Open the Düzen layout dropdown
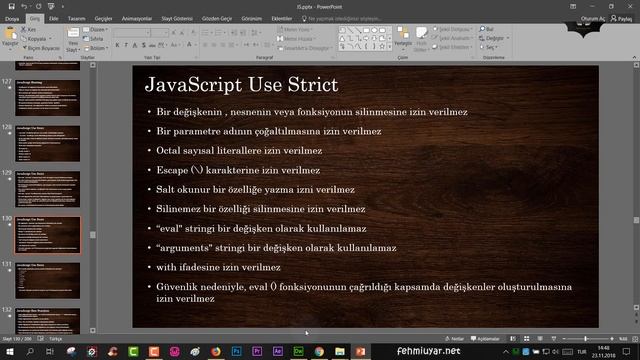This screenshot has height=360, width=640. click(96, 29)
